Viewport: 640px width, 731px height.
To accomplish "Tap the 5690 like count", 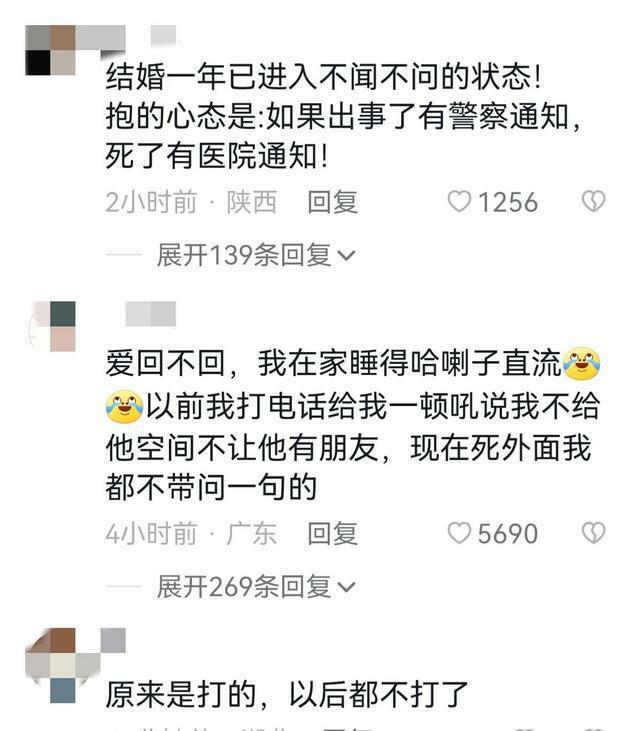I will (508, 533).
